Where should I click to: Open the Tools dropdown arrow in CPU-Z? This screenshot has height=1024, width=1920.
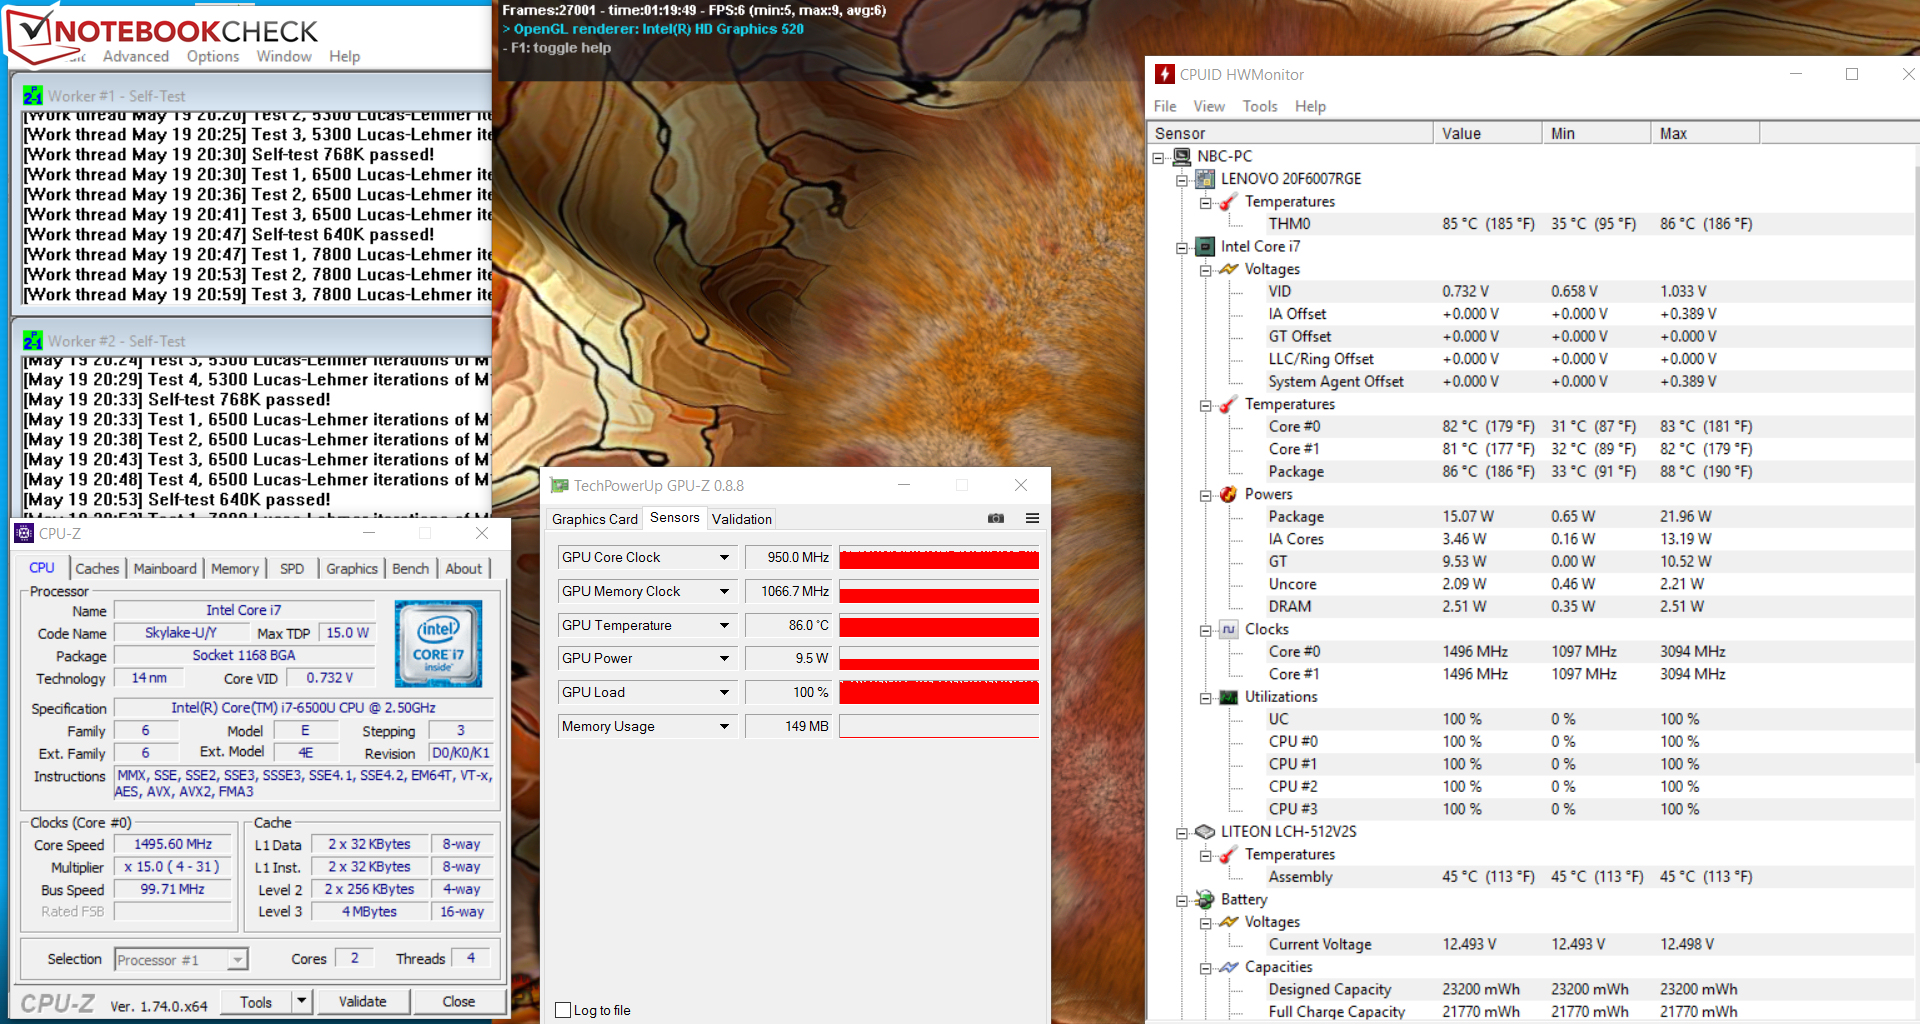pyautogui.click(x=302, y=1001)
